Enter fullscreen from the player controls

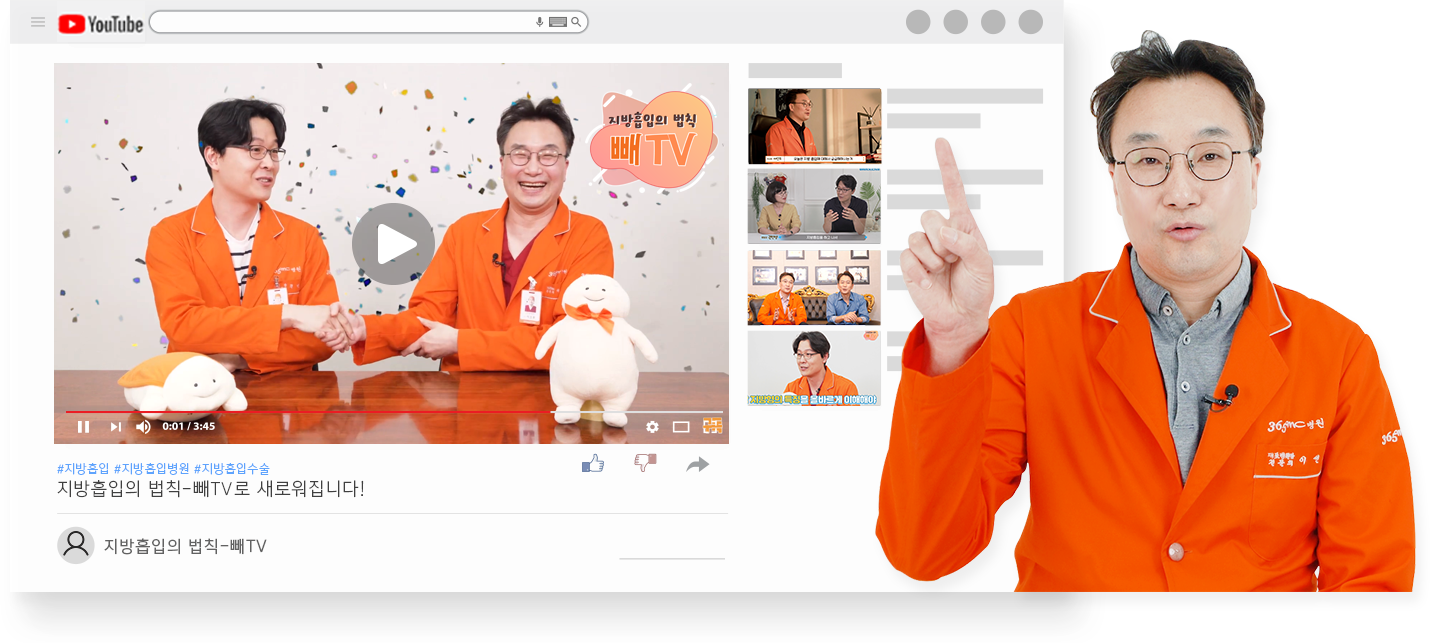[712, 426]
